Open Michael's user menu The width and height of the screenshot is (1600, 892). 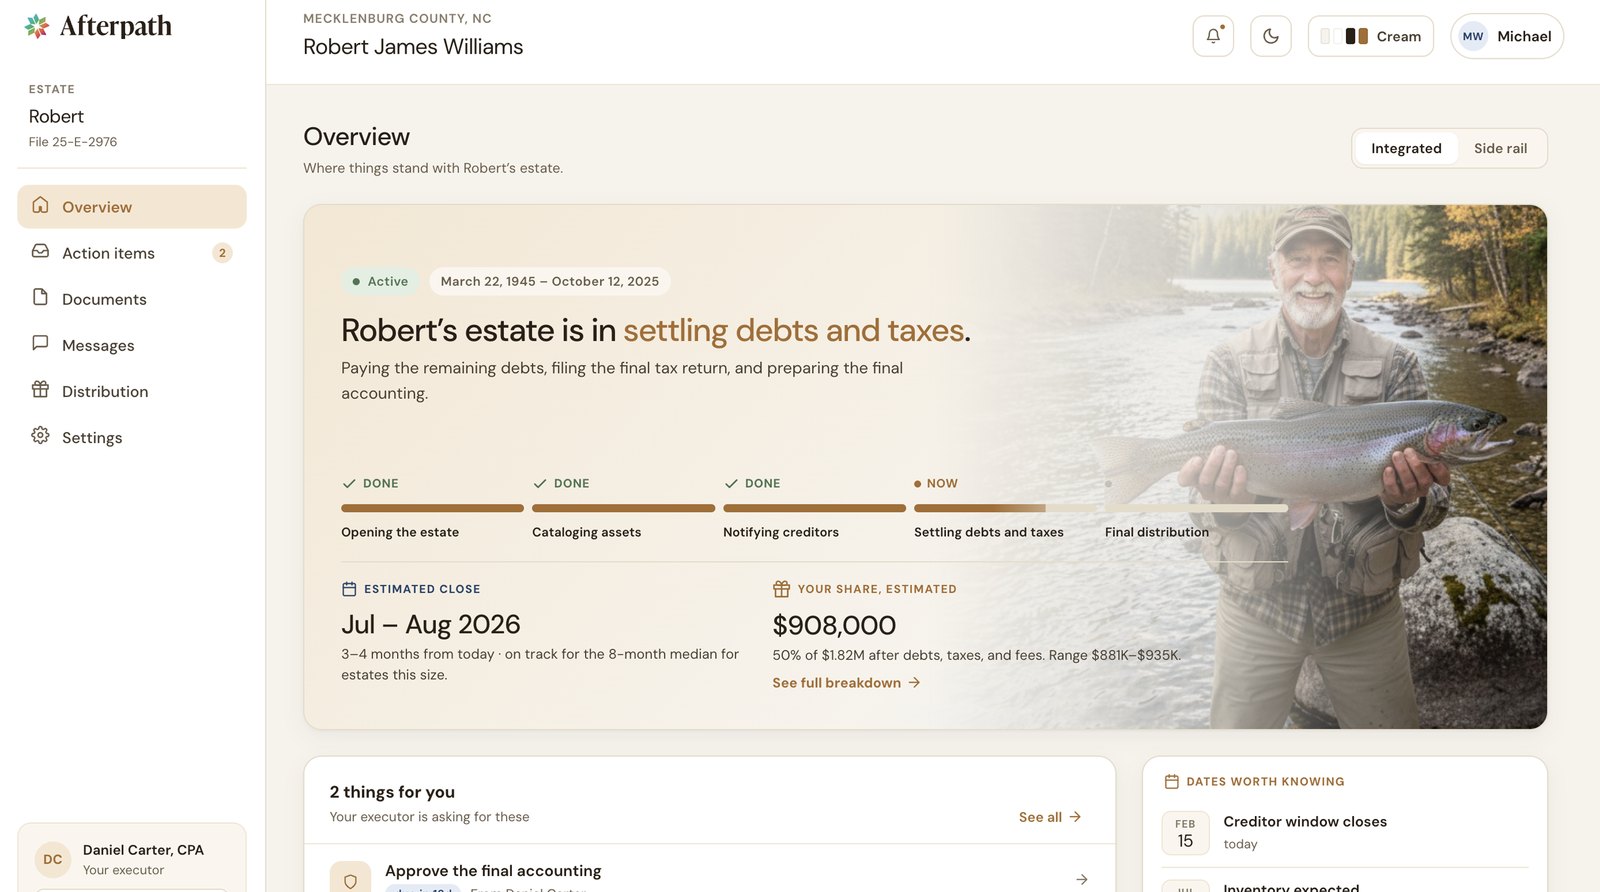[1507, 36]
